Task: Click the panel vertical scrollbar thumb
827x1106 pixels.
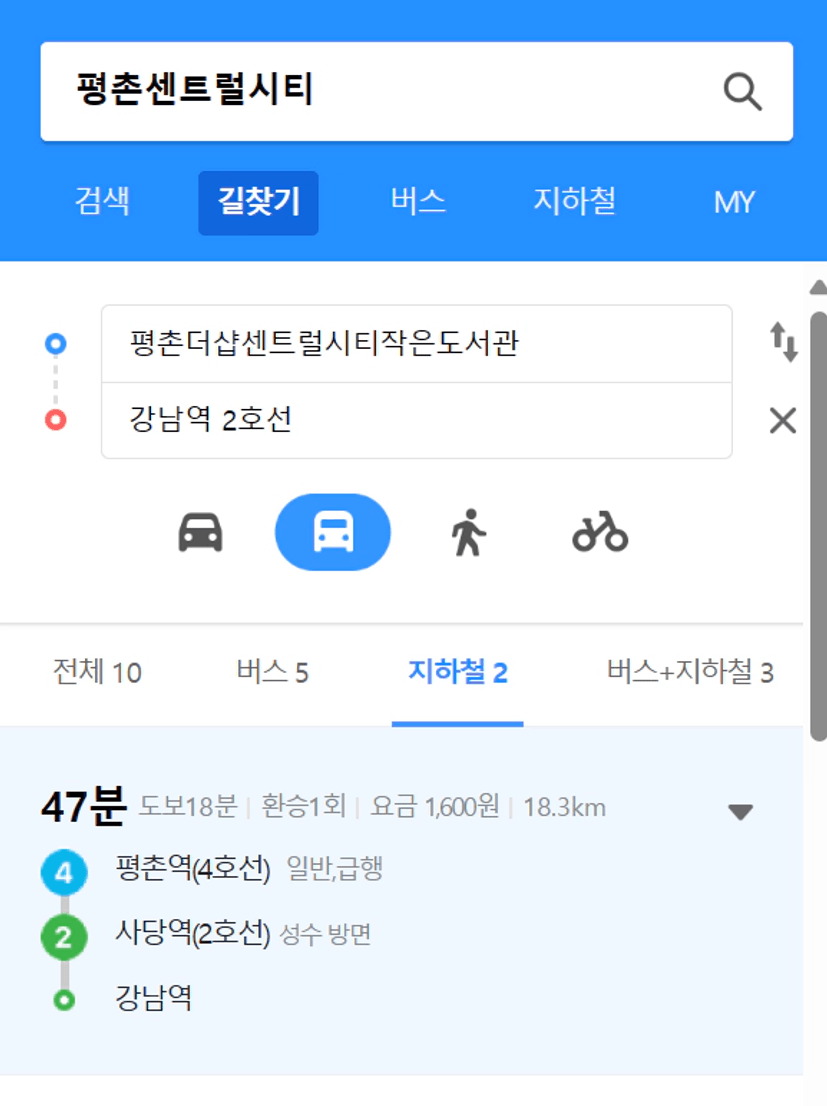Action: point(819,525)
